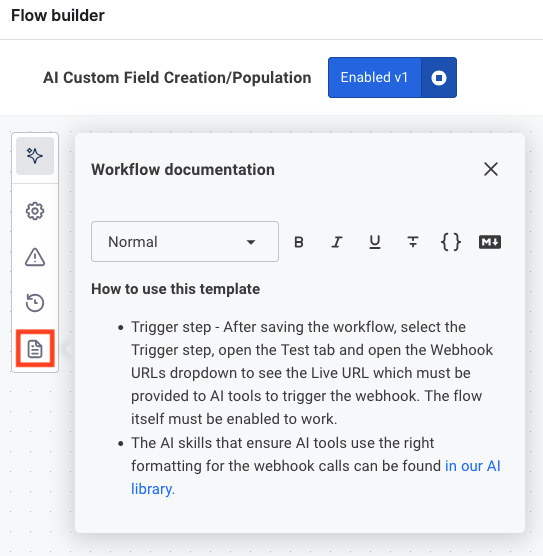Open the version history clock icon
Viewport: 543px width, 556px height.
35,303
